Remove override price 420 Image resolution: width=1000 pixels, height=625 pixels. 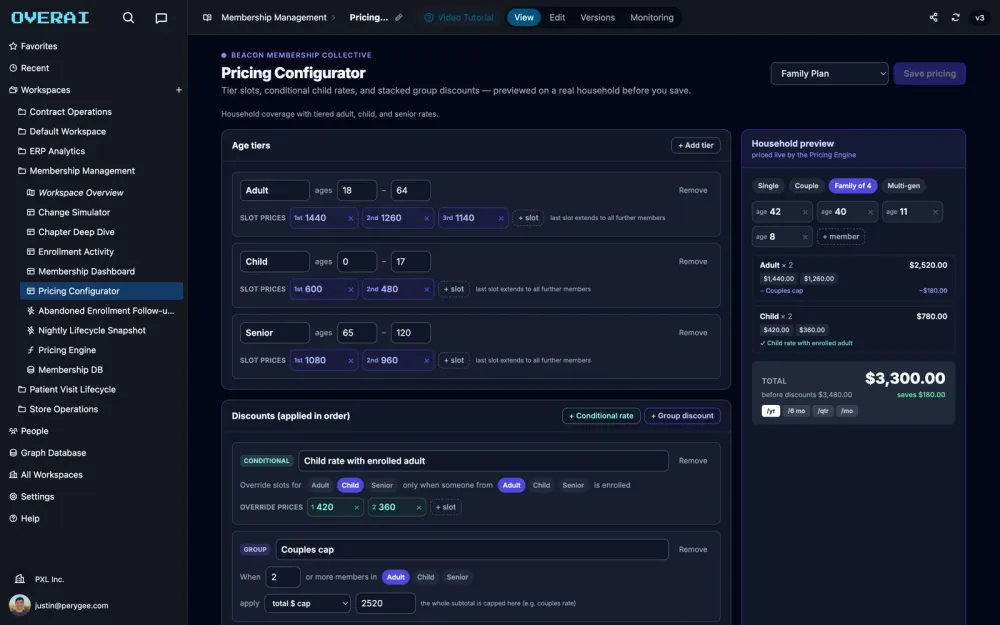(357, 508)
